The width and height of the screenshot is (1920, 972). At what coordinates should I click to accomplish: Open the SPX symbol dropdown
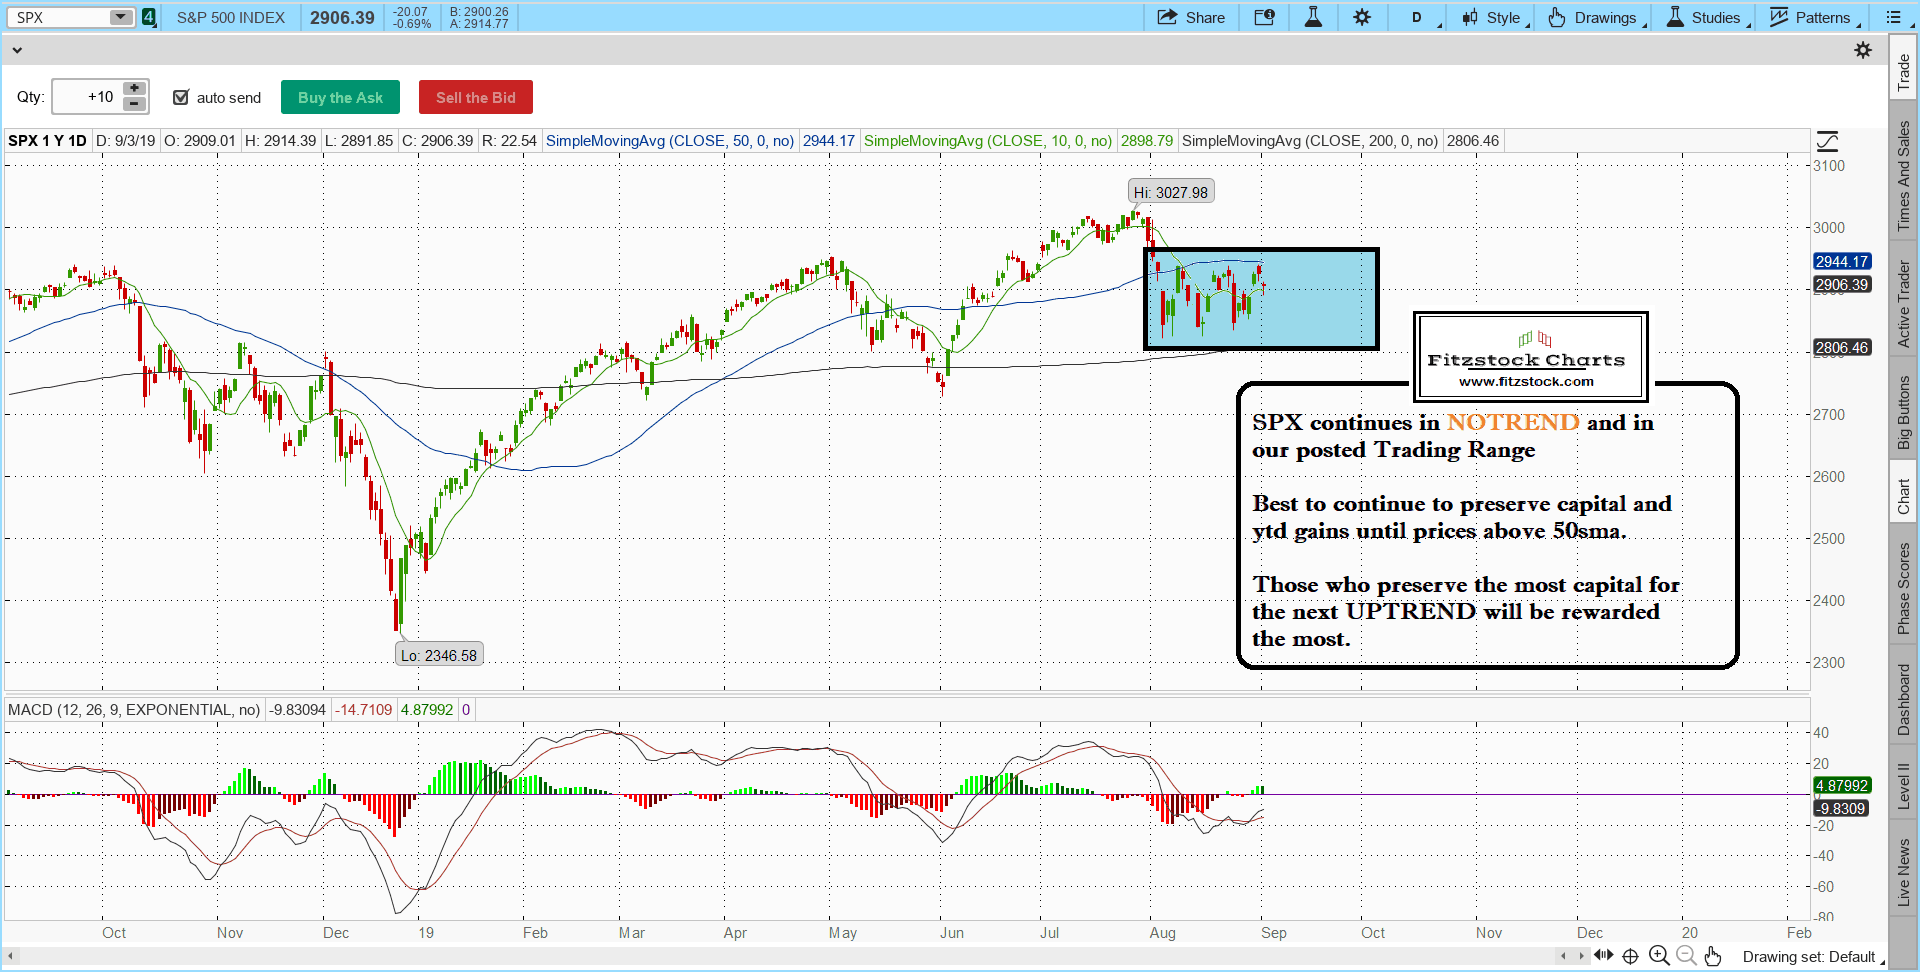120,17
